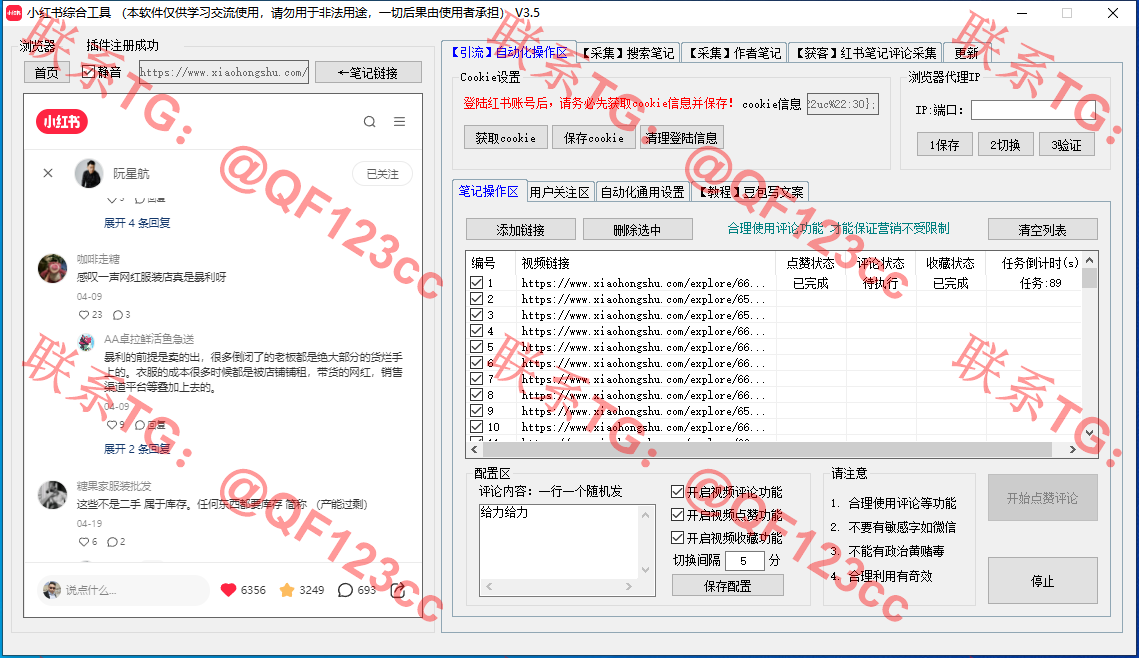Uncheck the checkbox for list row 10

[477, 426]
